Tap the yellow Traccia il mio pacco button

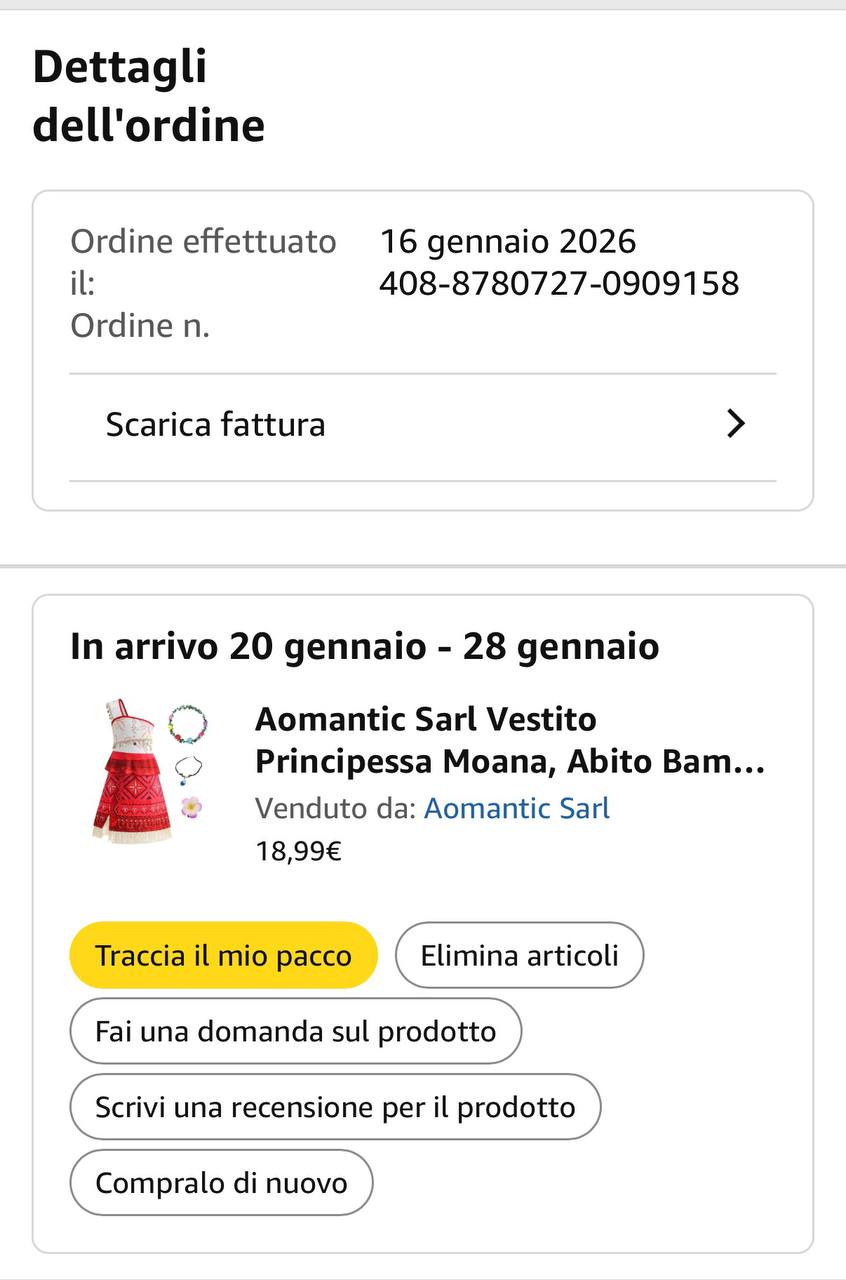coord(223,955)
